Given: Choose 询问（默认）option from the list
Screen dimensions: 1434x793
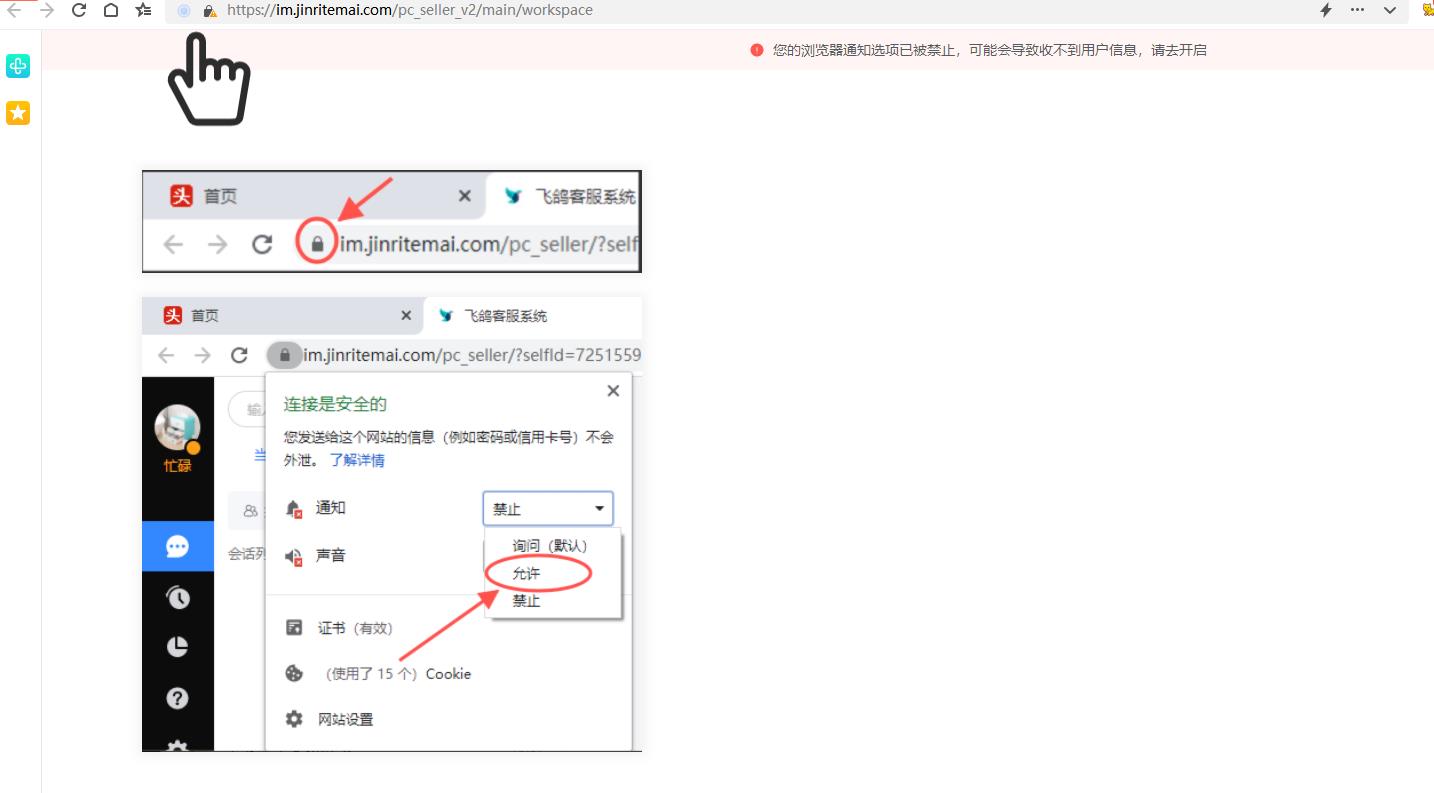Looking at the screenshot, I should point(549,546).
